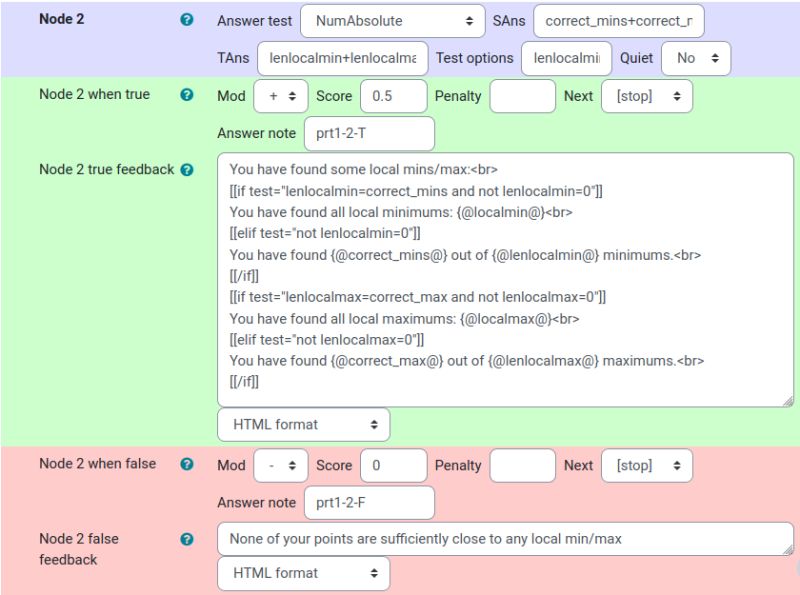800x595 pixels.
Task: Open help icon for Node 2 when false
Action: tap(187, 464)
